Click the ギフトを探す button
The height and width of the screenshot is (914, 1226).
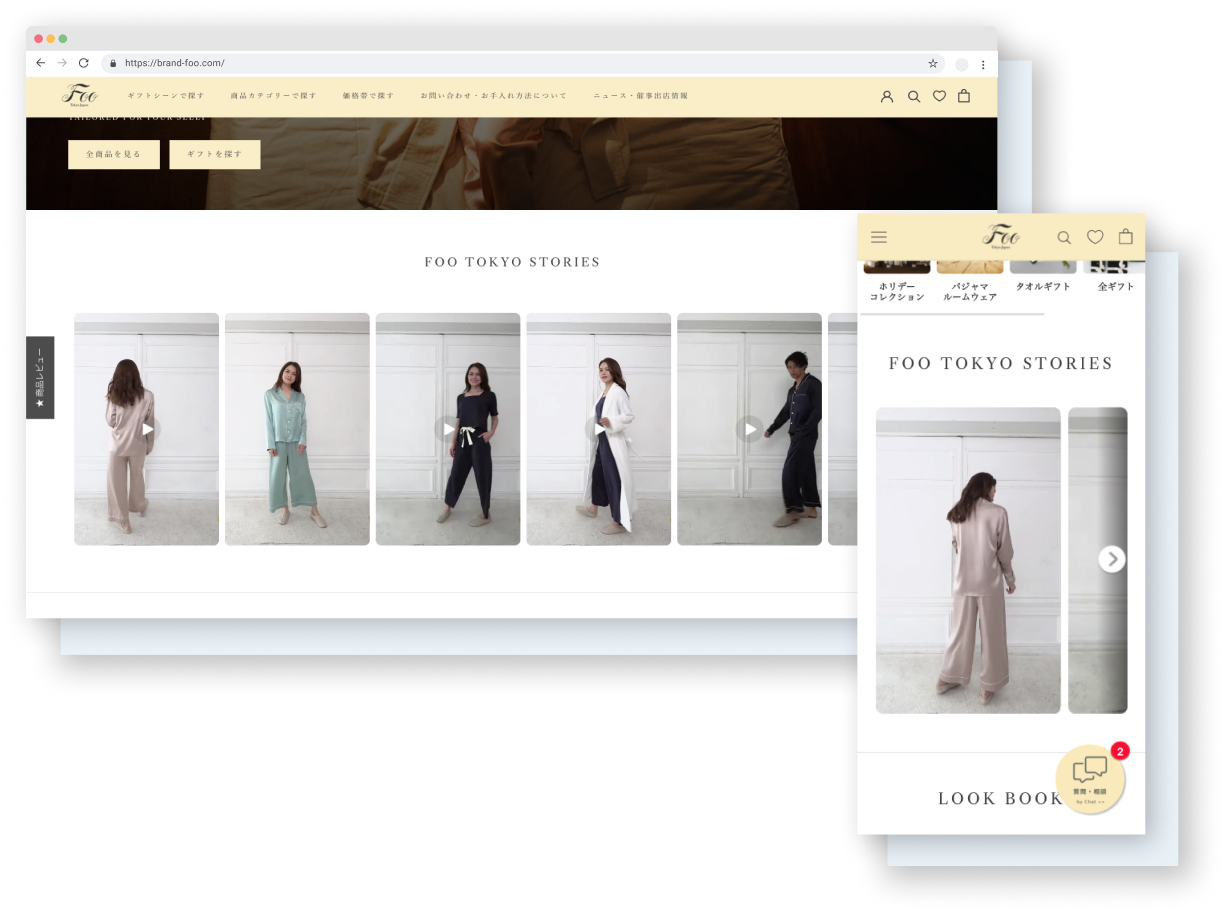click(215, 154)
